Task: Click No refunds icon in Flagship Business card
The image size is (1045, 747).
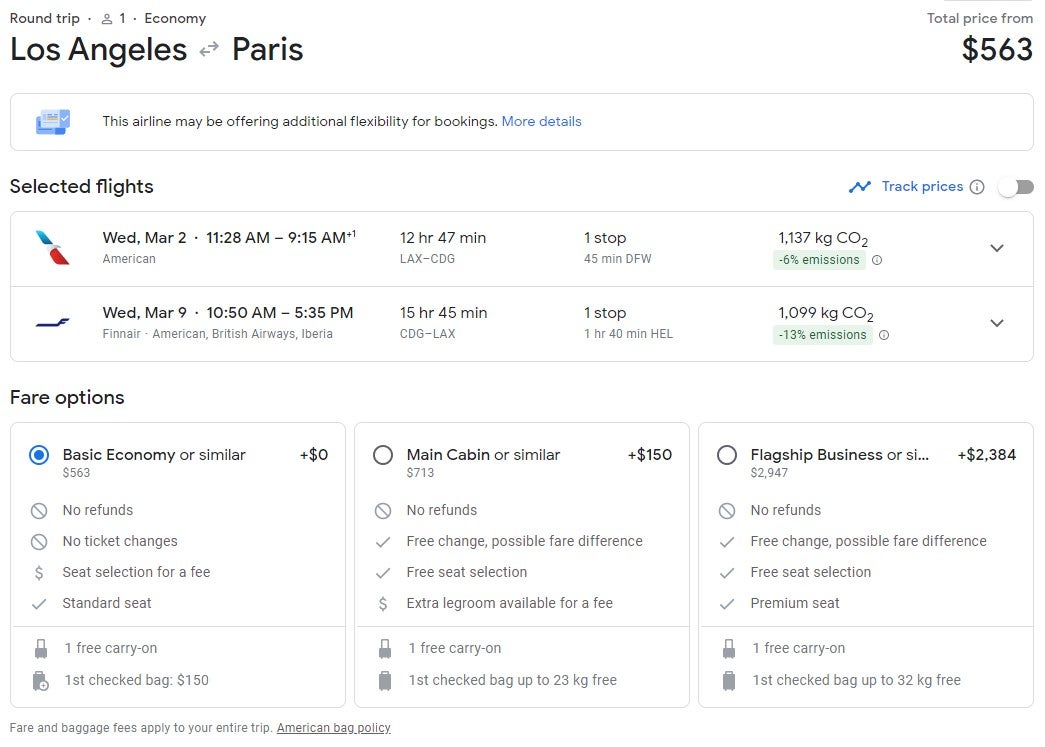Action: point(727,510)
